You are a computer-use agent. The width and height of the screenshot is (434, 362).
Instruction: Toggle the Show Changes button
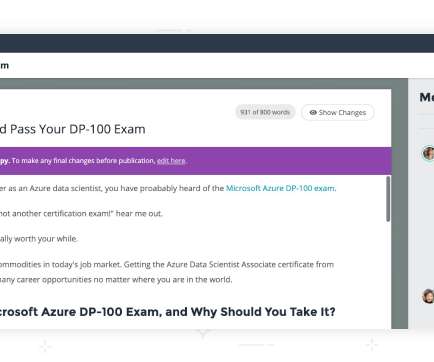click(x=338, y=113)
